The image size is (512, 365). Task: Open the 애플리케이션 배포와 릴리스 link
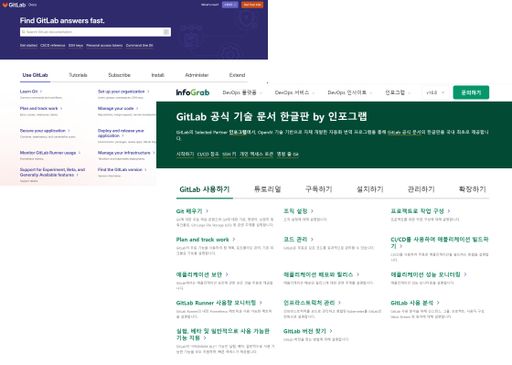click(321, 274)
